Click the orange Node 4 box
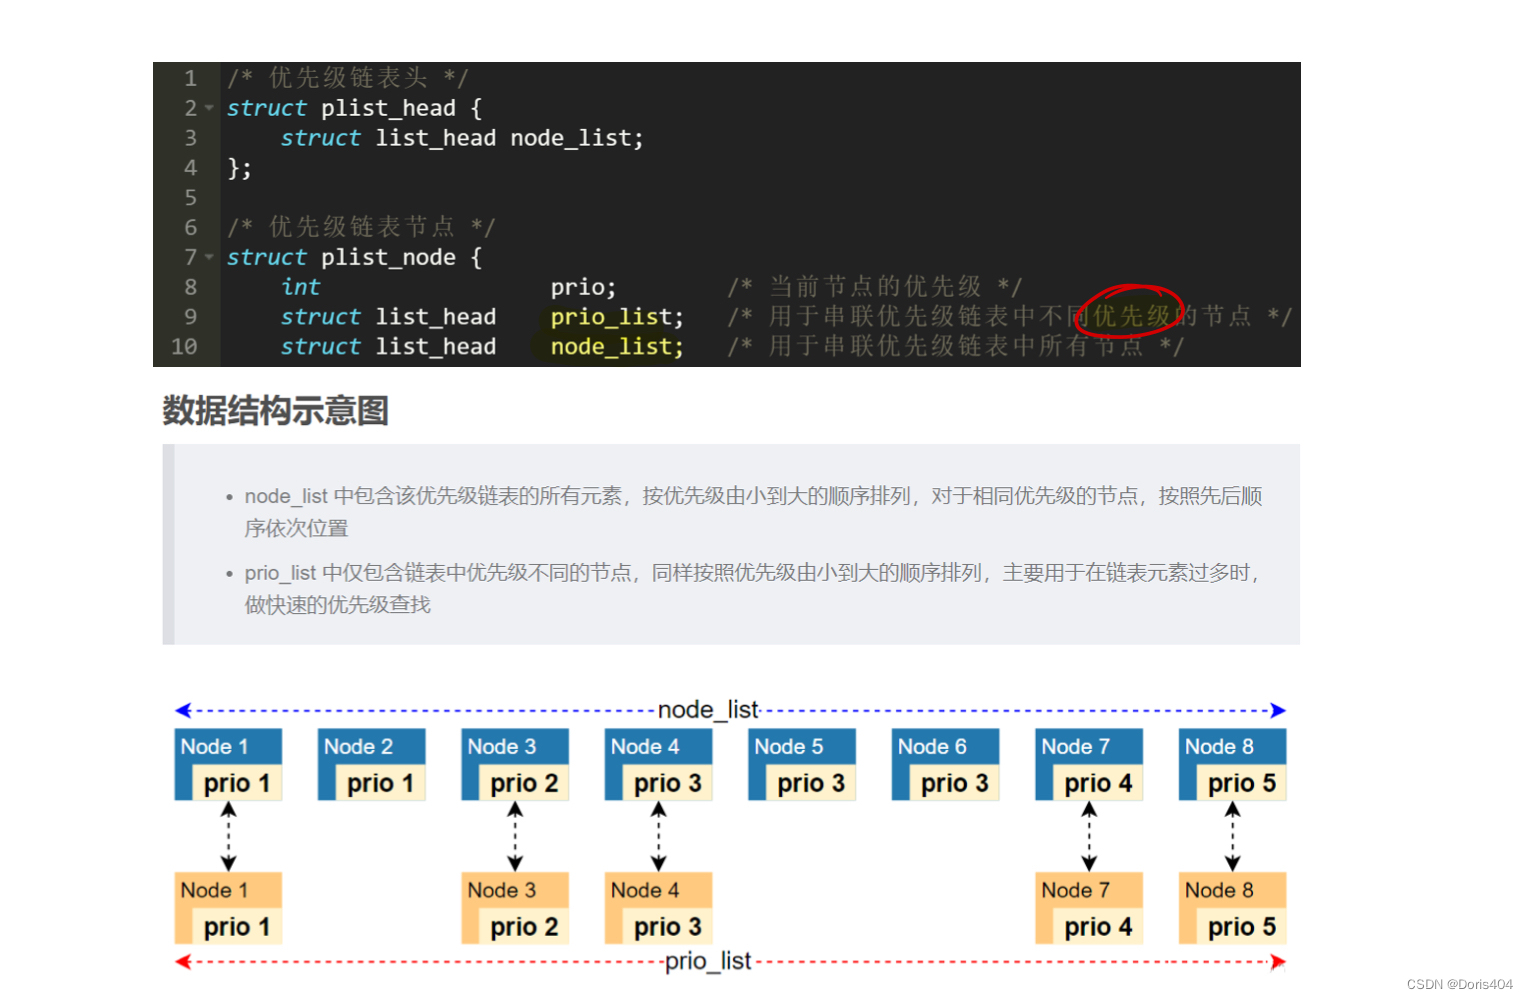The image size is (1528, 999). 659,908
